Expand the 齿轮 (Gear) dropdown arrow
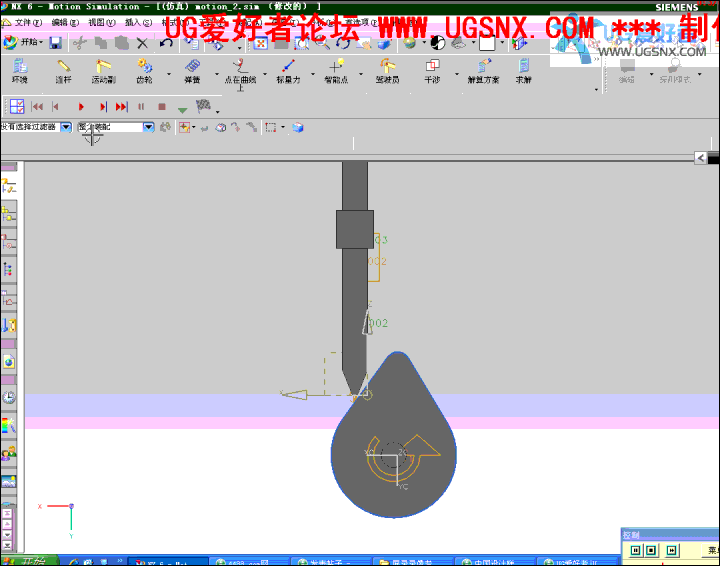Viewport: 720px width, 566px height. tap(169, 73)
